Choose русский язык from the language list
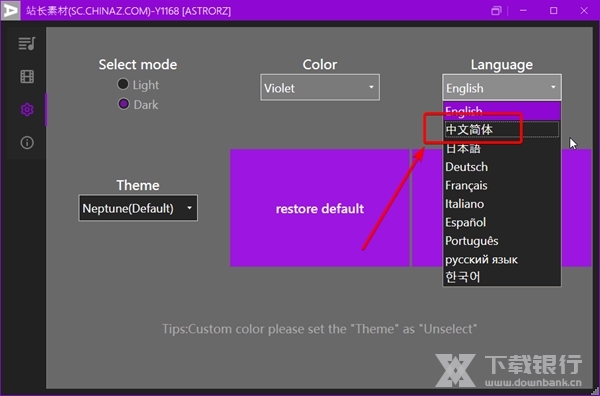 pos(502,259)
